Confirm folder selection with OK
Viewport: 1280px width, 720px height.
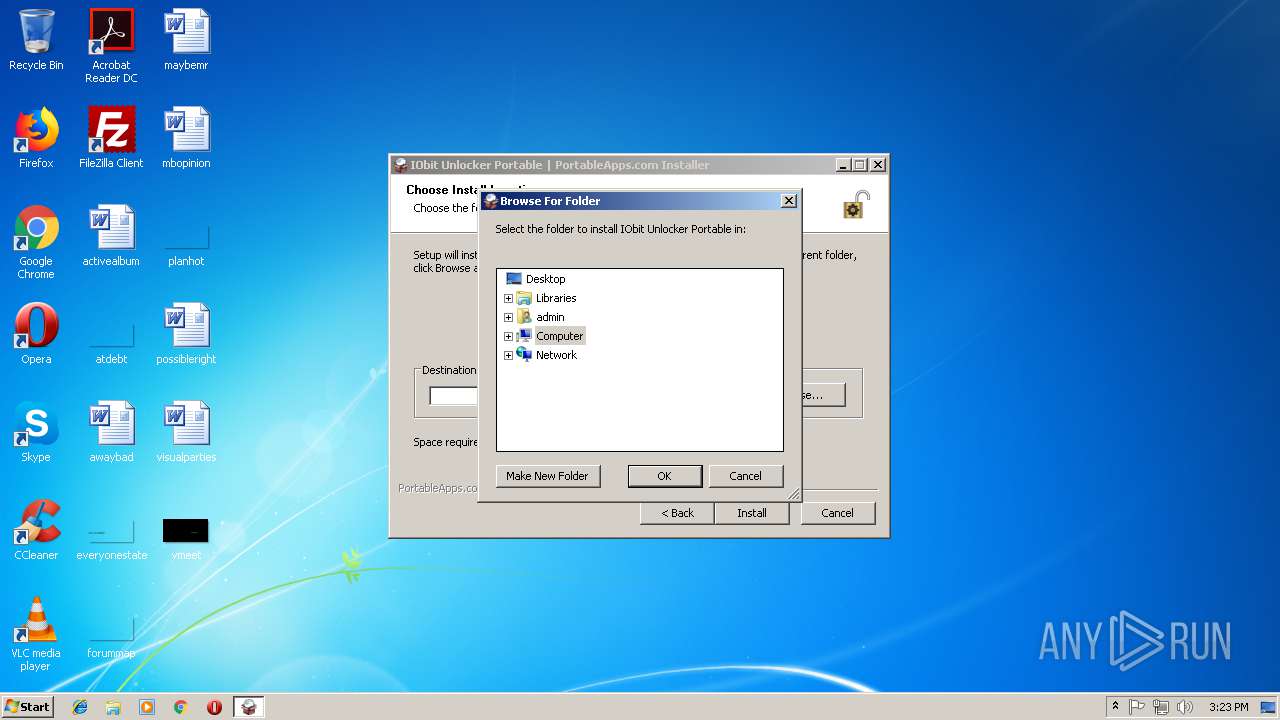click(x=664, y=476)
